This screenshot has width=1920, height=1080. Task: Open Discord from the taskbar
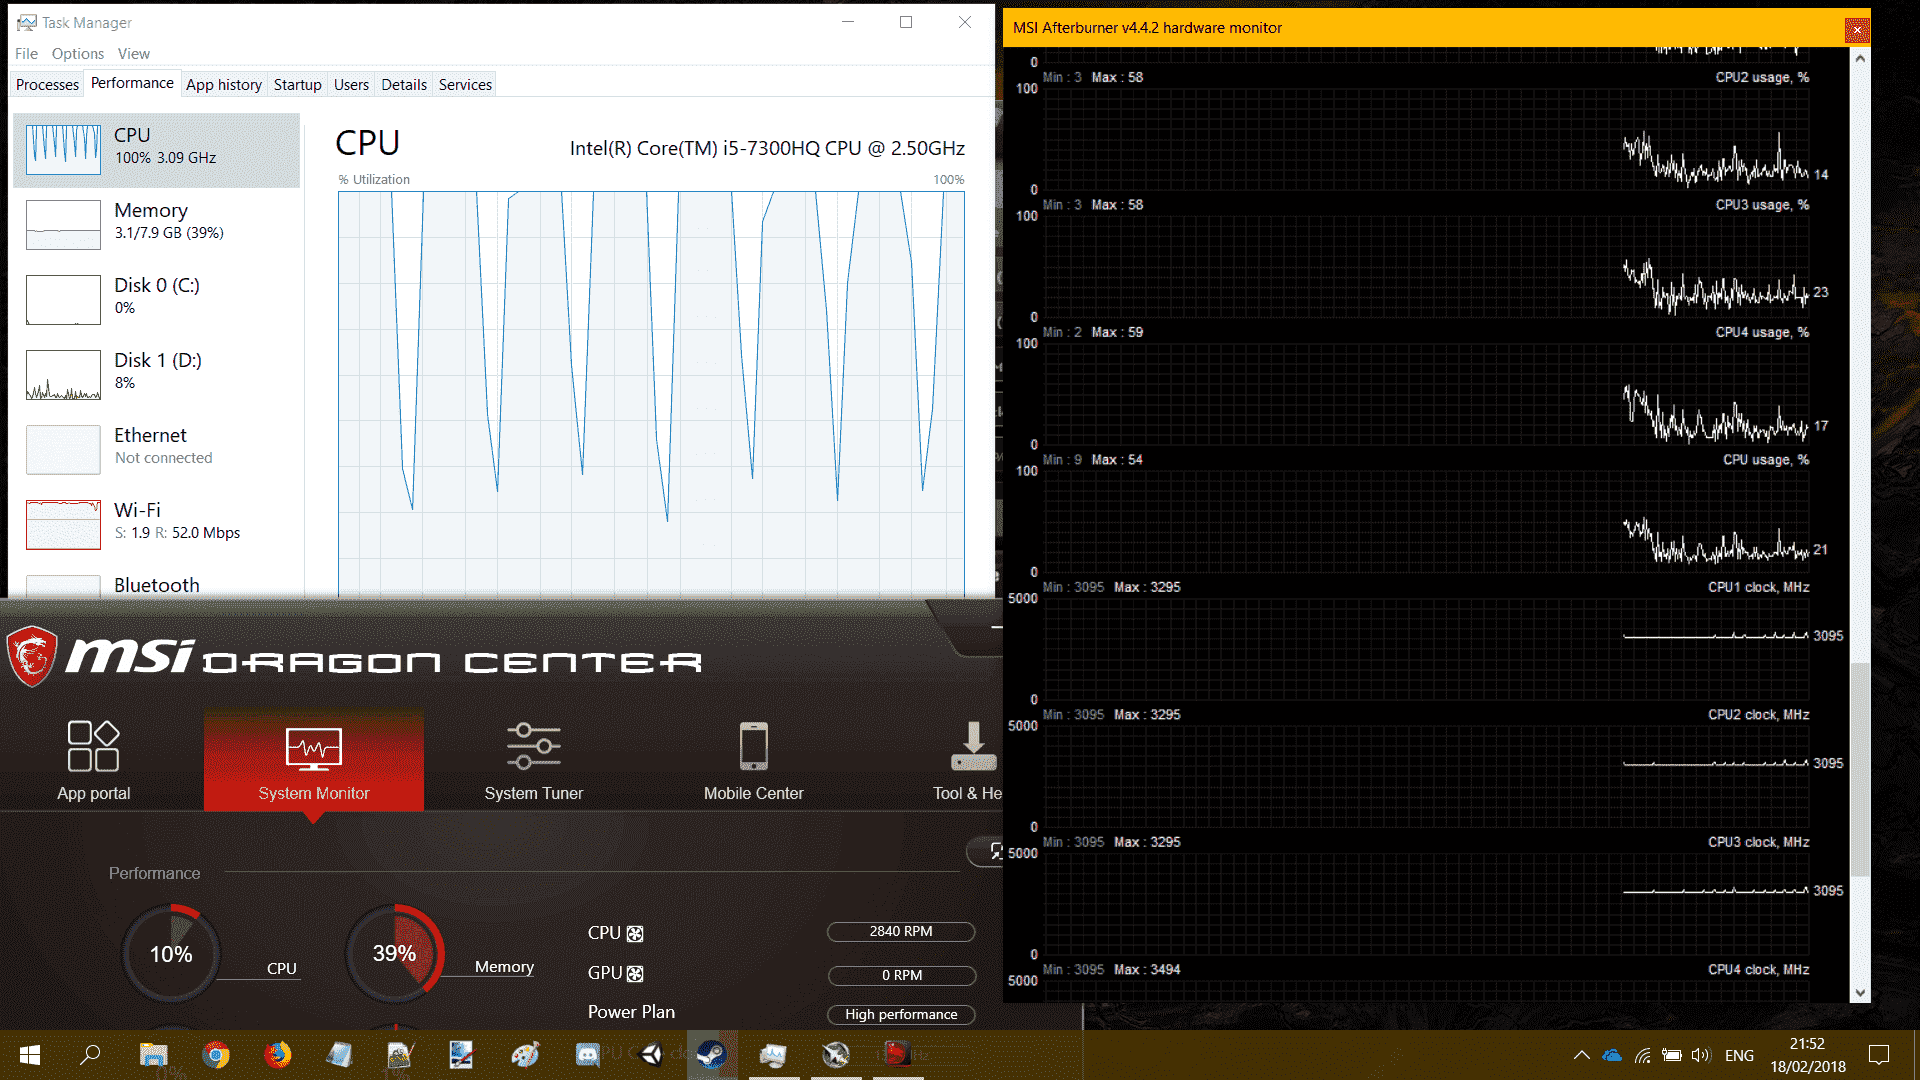click(x=587, y=1055)
